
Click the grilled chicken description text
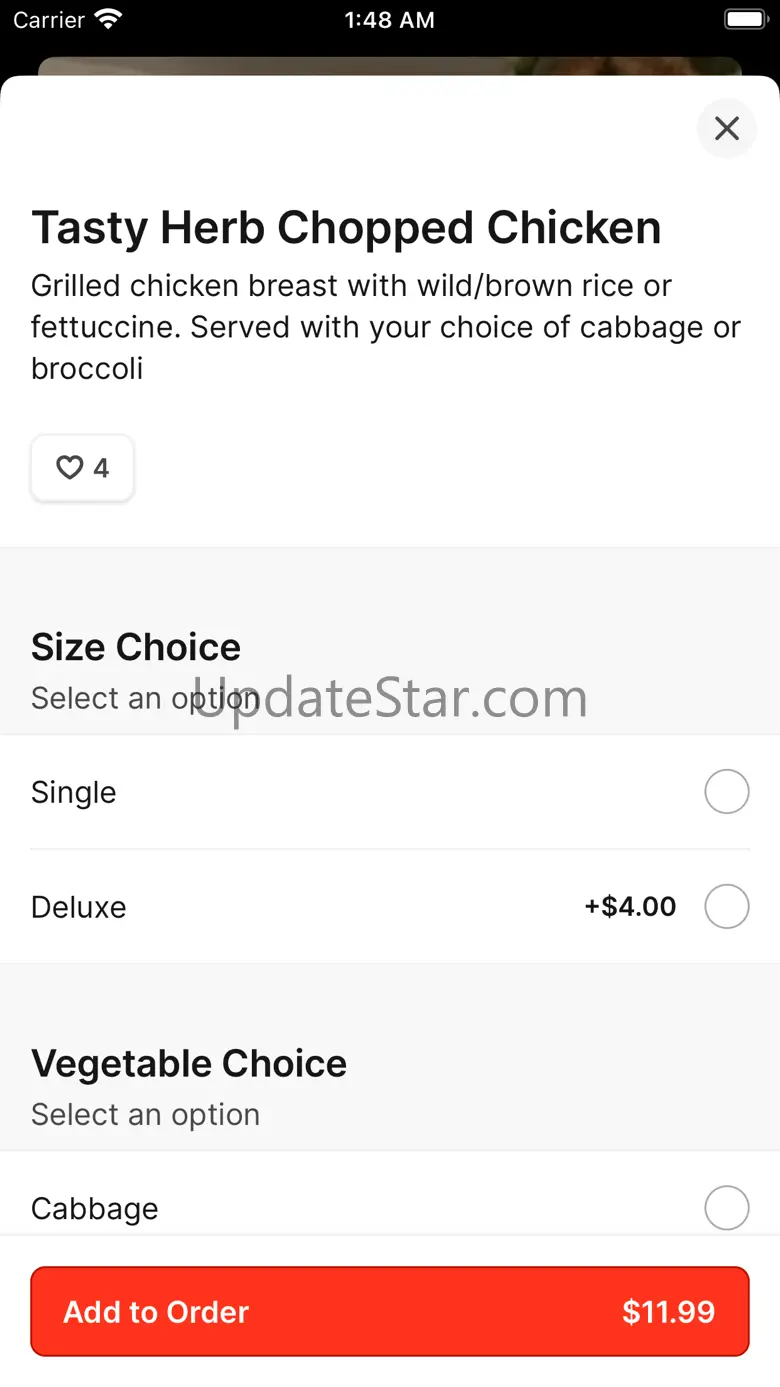(386, 327)
